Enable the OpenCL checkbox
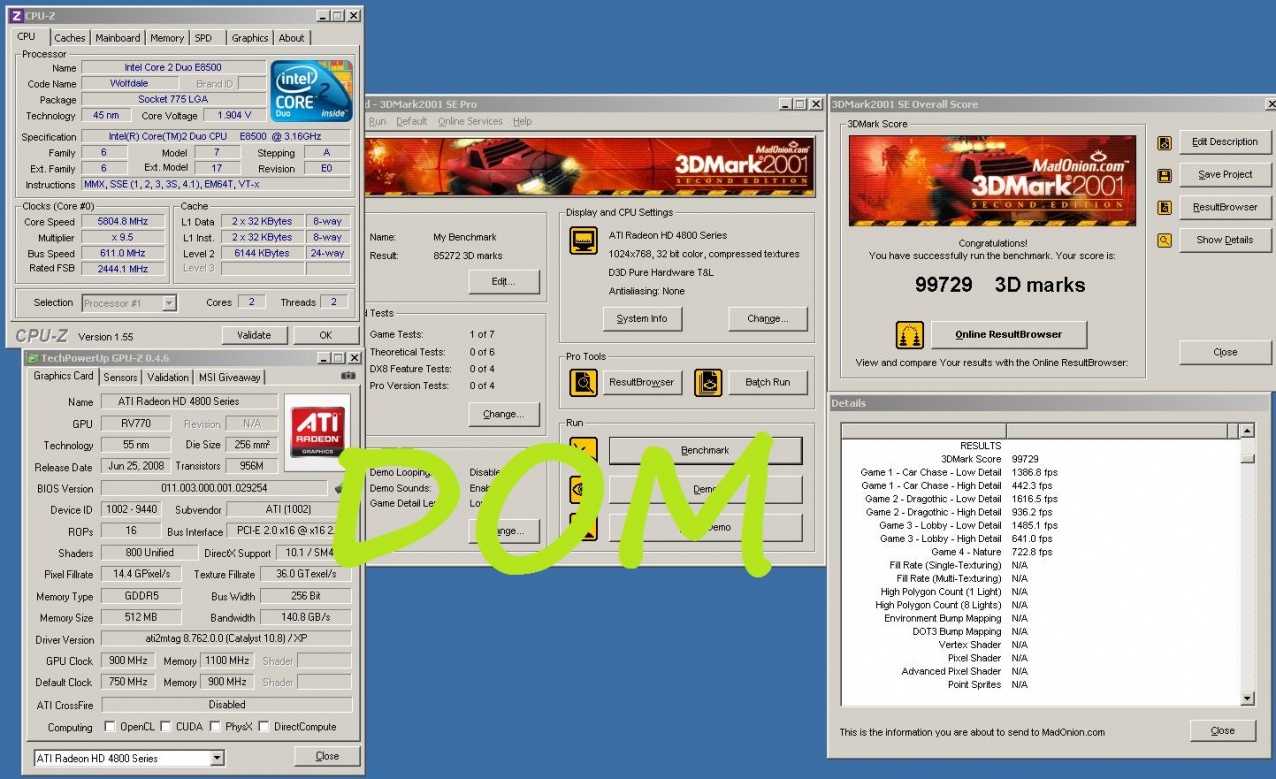 [112, 727]
